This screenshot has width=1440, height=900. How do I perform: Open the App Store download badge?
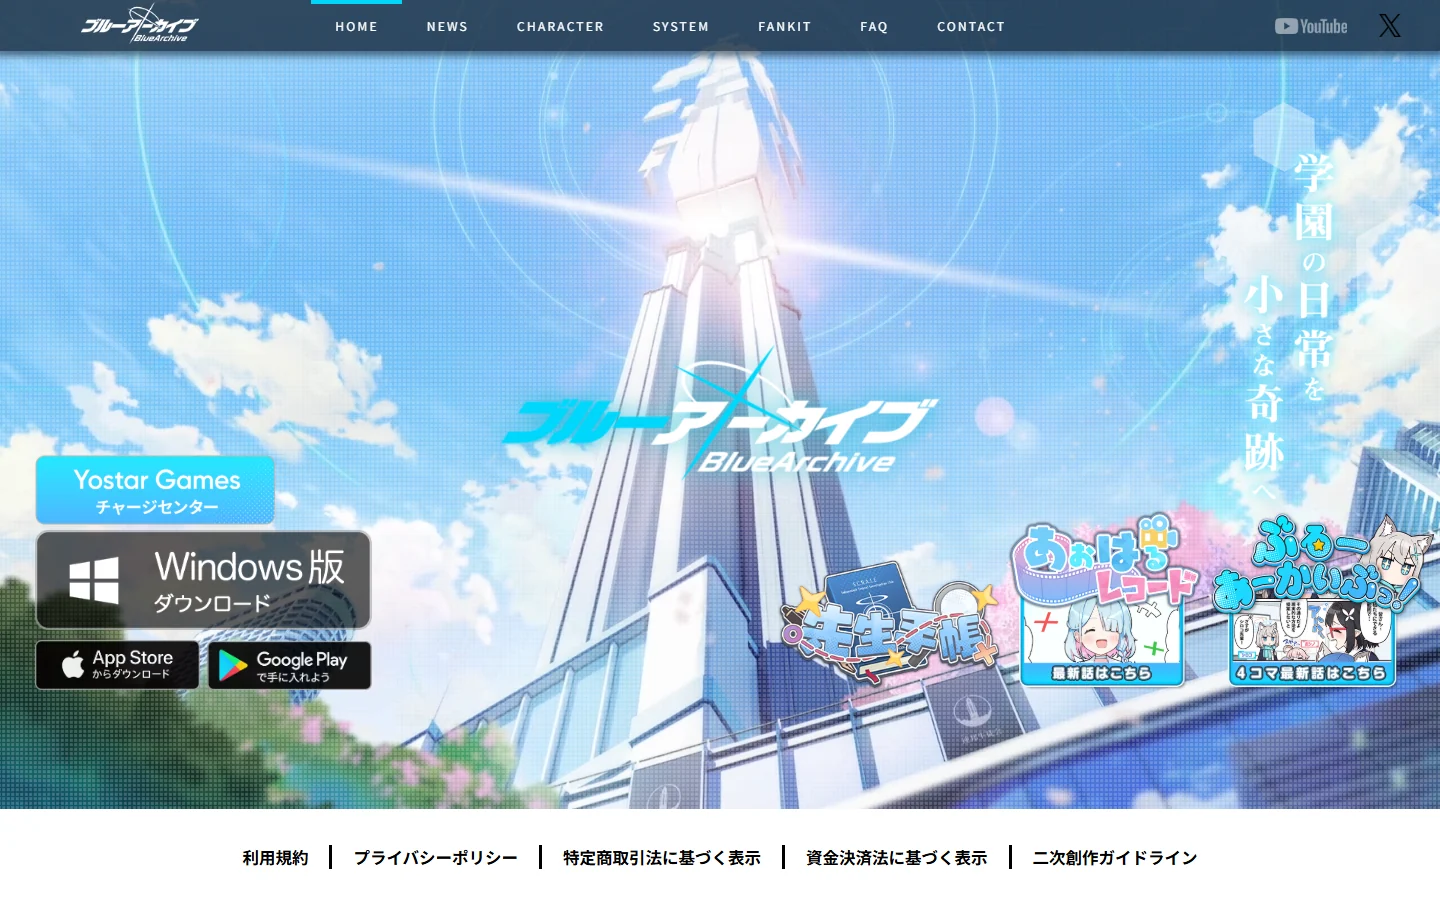click(x=117, y=665)
